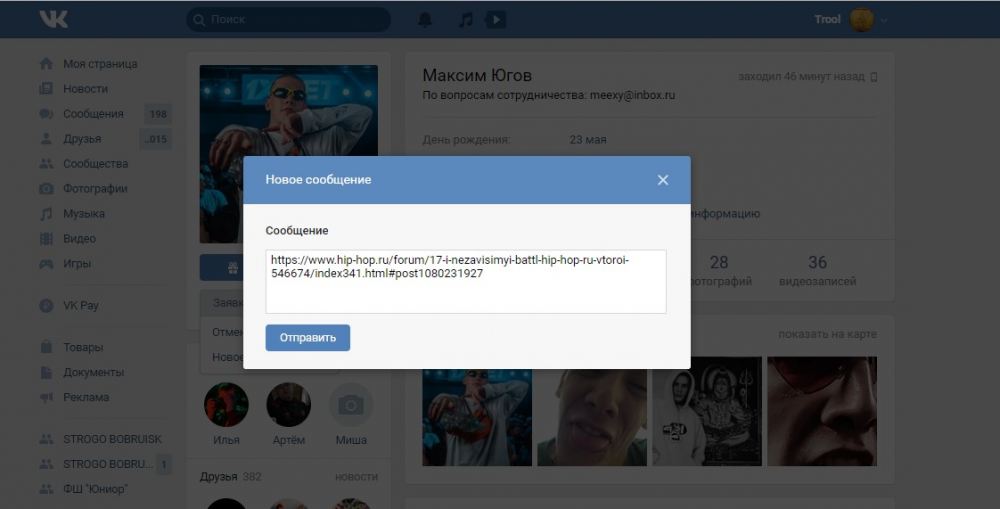Click the search field in top bar
Image resolution: width=1000 pixels, height=509 pixels.
pyautogui.click(x=288, y=20)
